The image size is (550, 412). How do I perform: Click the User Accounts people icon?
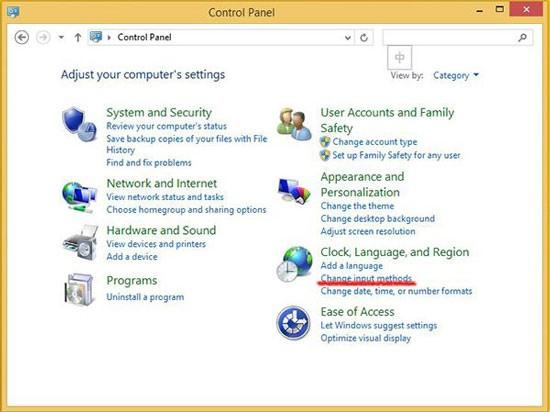[x=294, y=124]
